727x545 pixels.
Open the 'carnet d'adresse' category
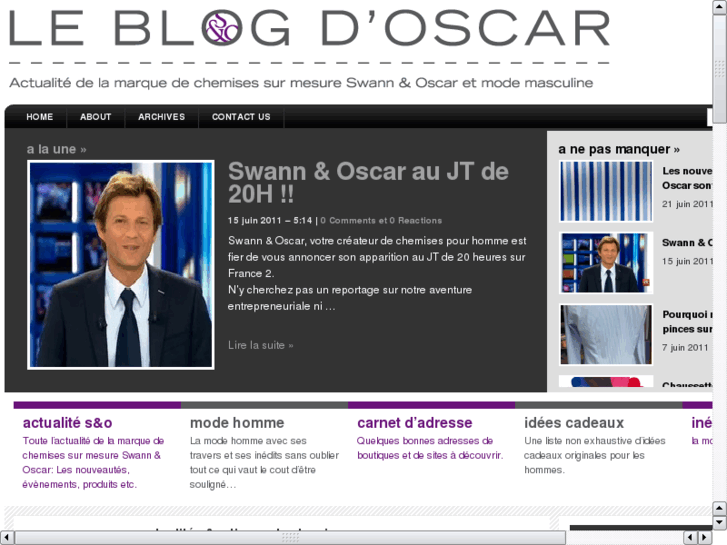[x=415, y=423]
